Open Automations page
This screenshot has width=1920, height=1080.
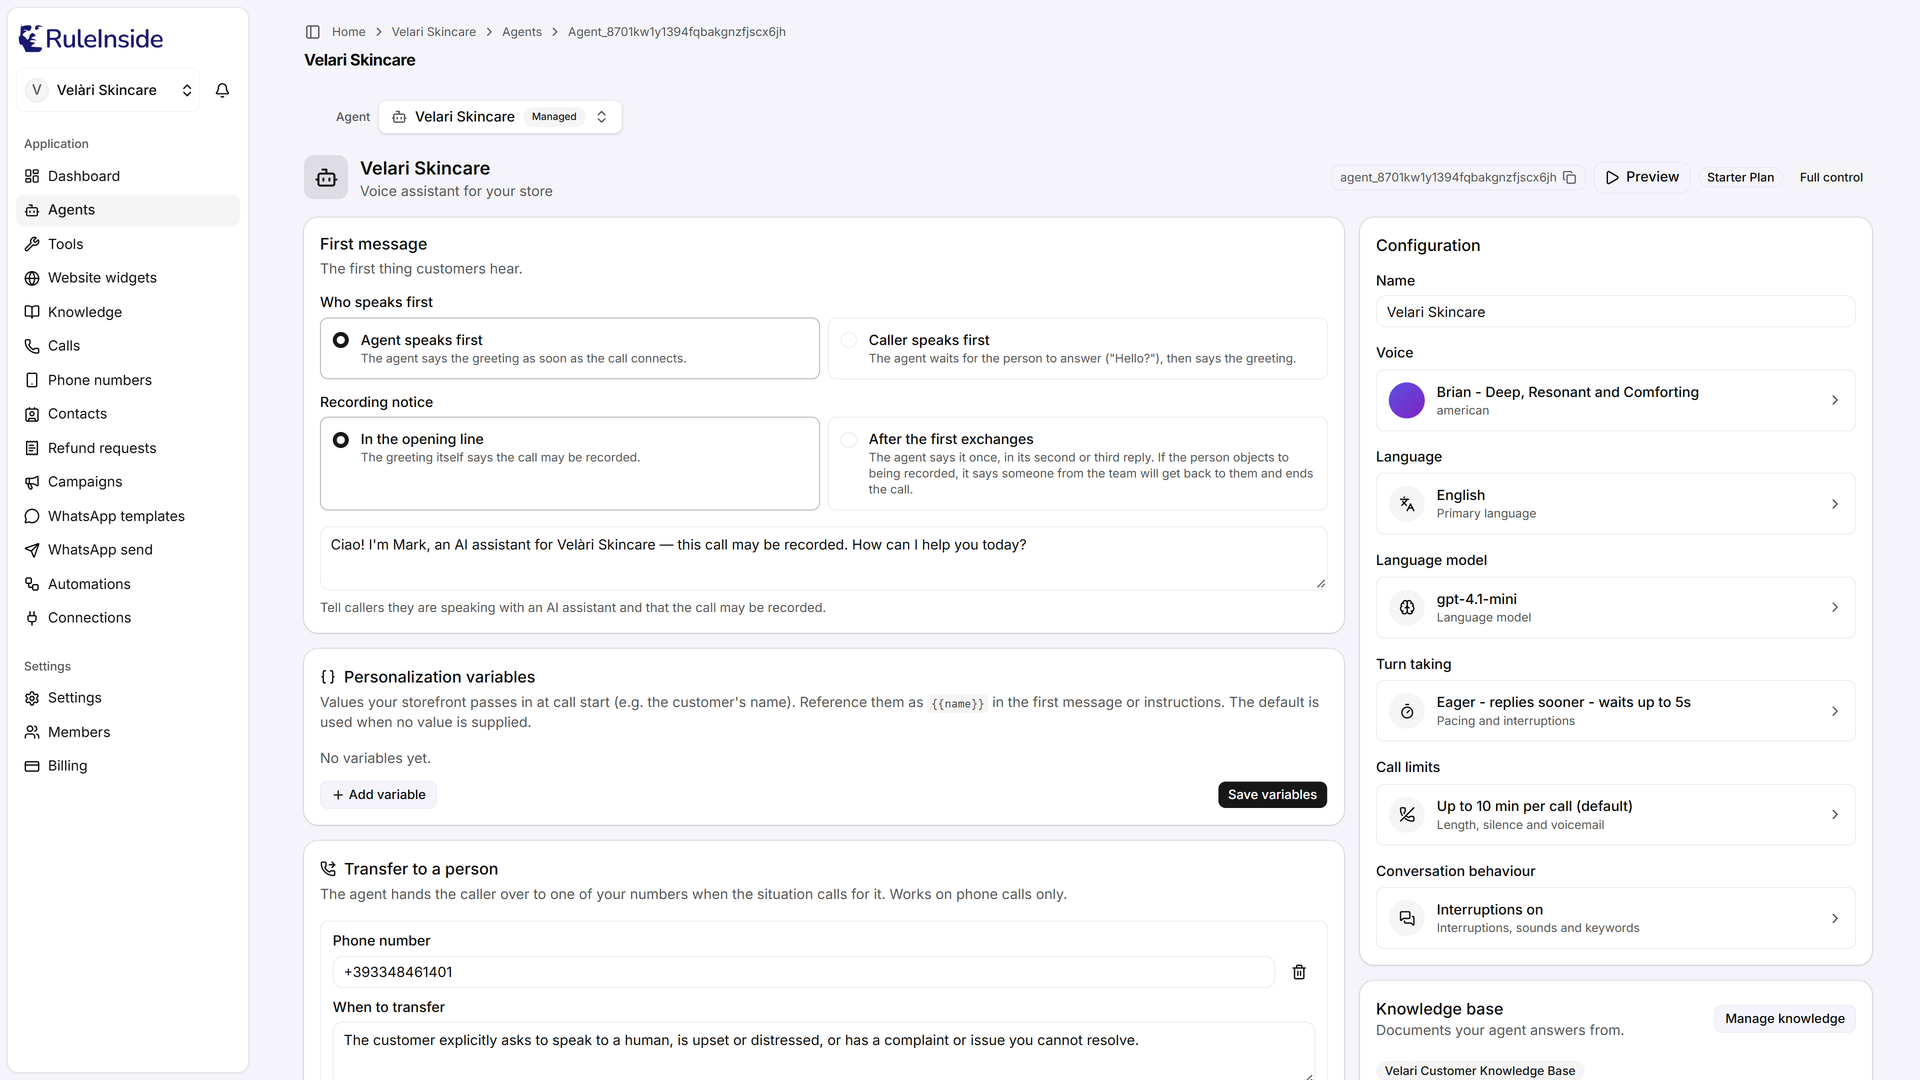(x=128, y=584)
